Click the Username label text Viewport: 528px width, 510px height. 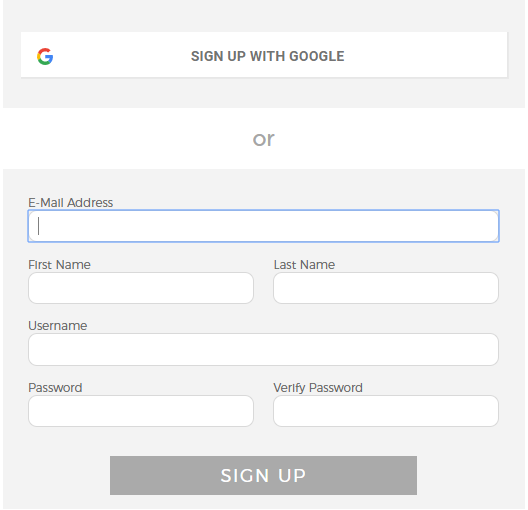tap(58, 326)
